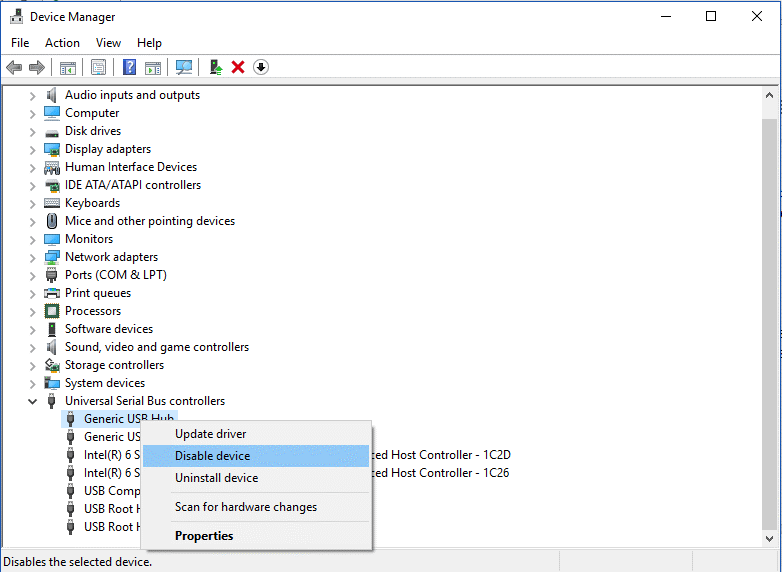Select Host Controller - 1C26 device

(x=440, y=473)
